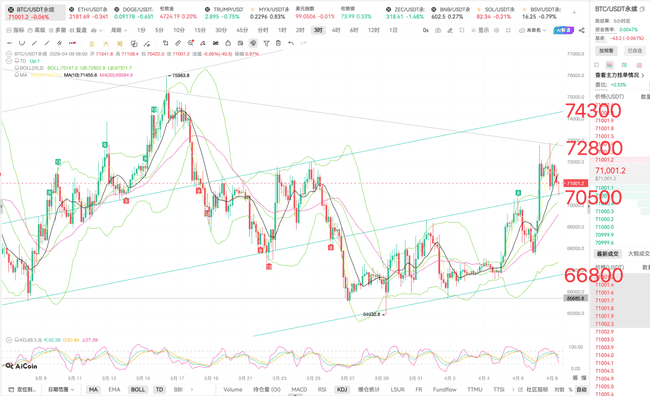Click the 65685.8 price label on axis
The image size is (650, 396).
coord(575,299)
